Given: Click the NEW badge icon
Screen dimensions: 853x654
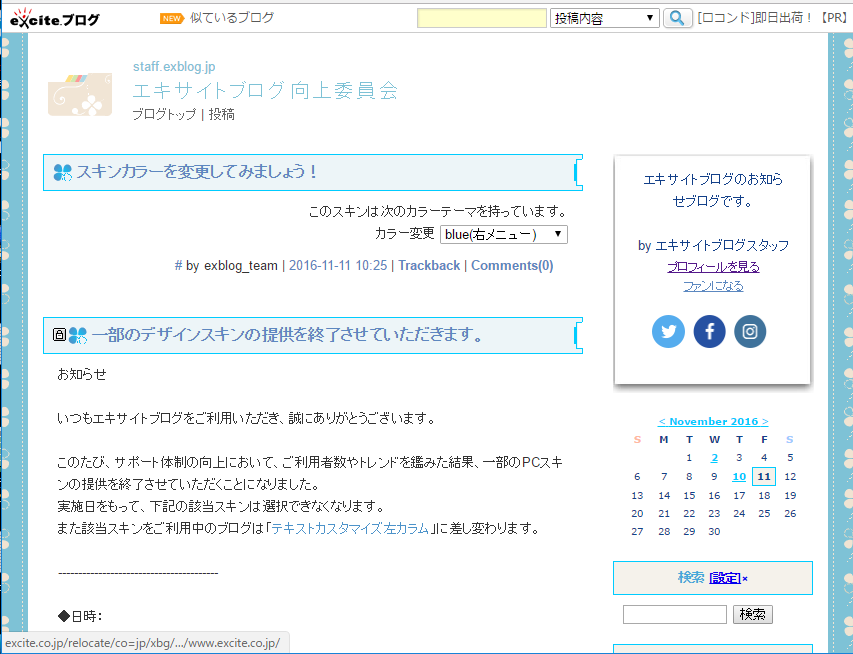Looking at the screenshot, I should pyautogui.click(x=171, y=18).
